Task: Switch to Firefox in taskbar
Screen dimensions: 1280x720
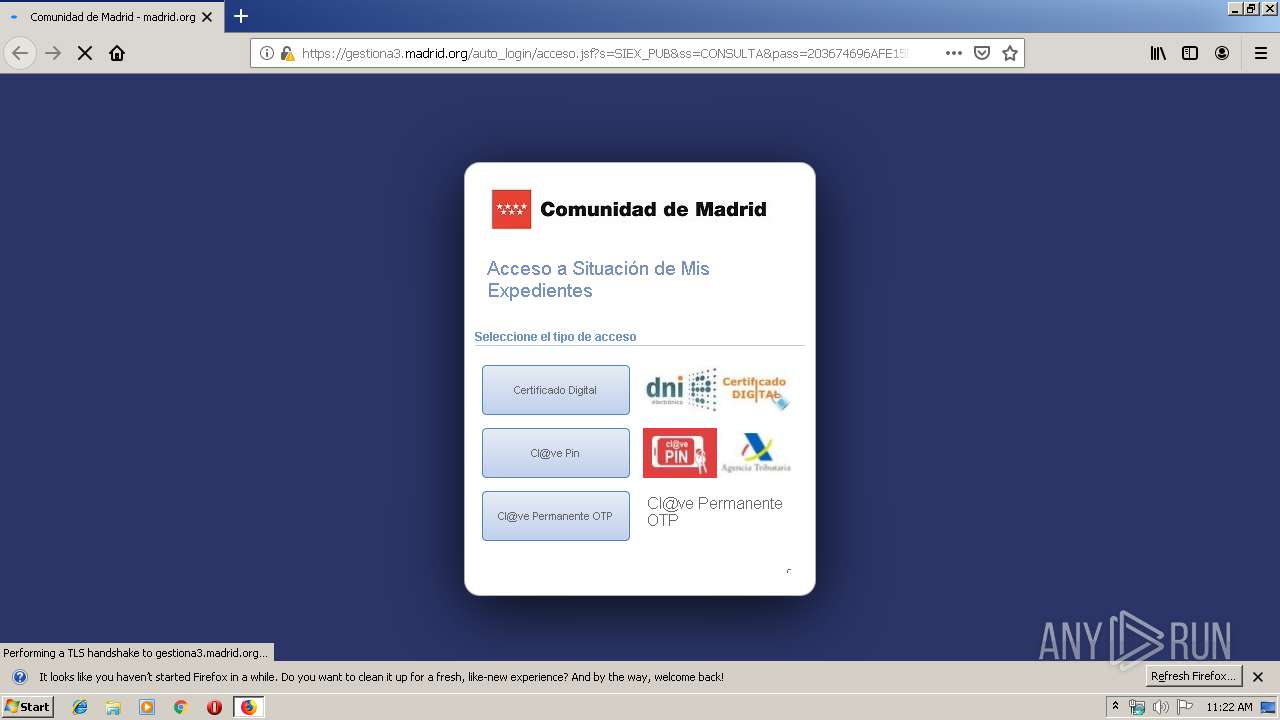Action: [248, 707]
